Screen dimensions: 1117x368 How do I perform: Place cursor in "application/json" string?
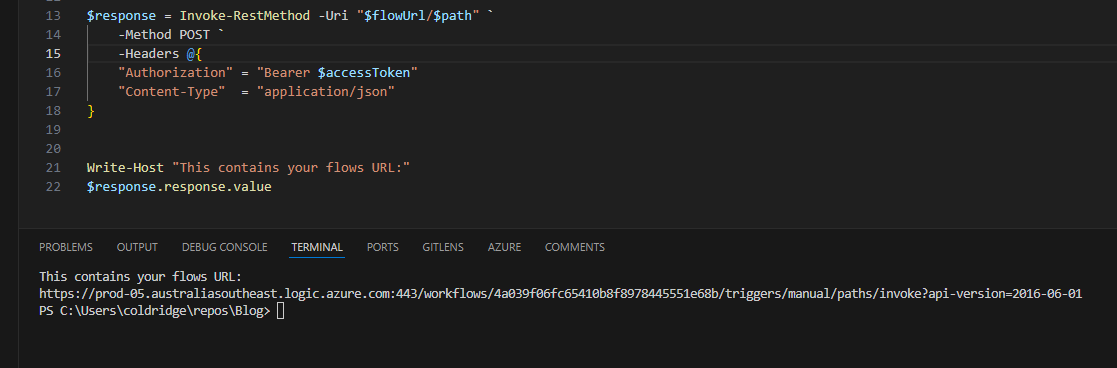click(x=326, y=92)
